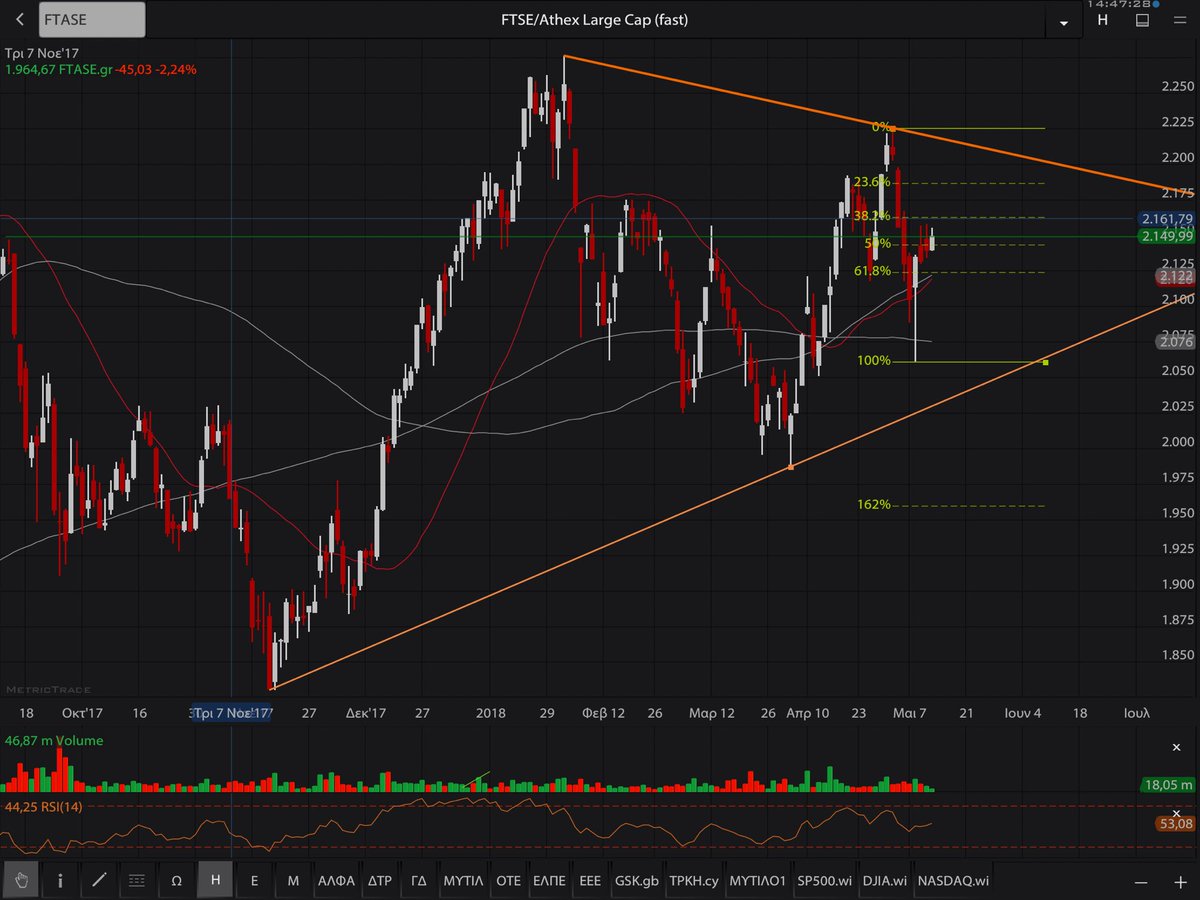Toggle the lower panel layout icon
The height and width of the screenshot is (900, 1200).
click(1141, 20)
